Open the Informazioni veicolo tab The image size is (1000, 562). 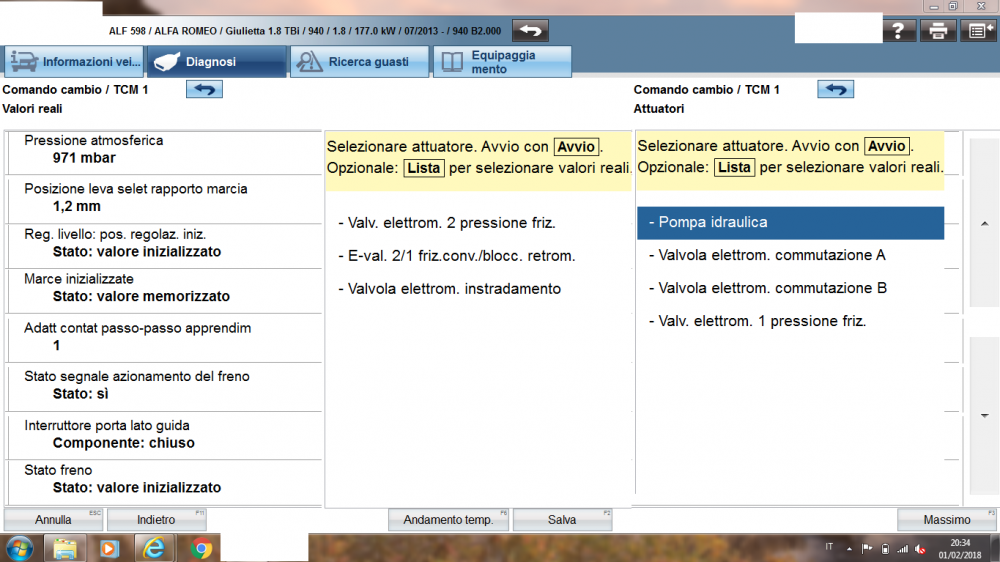(74, 62)
